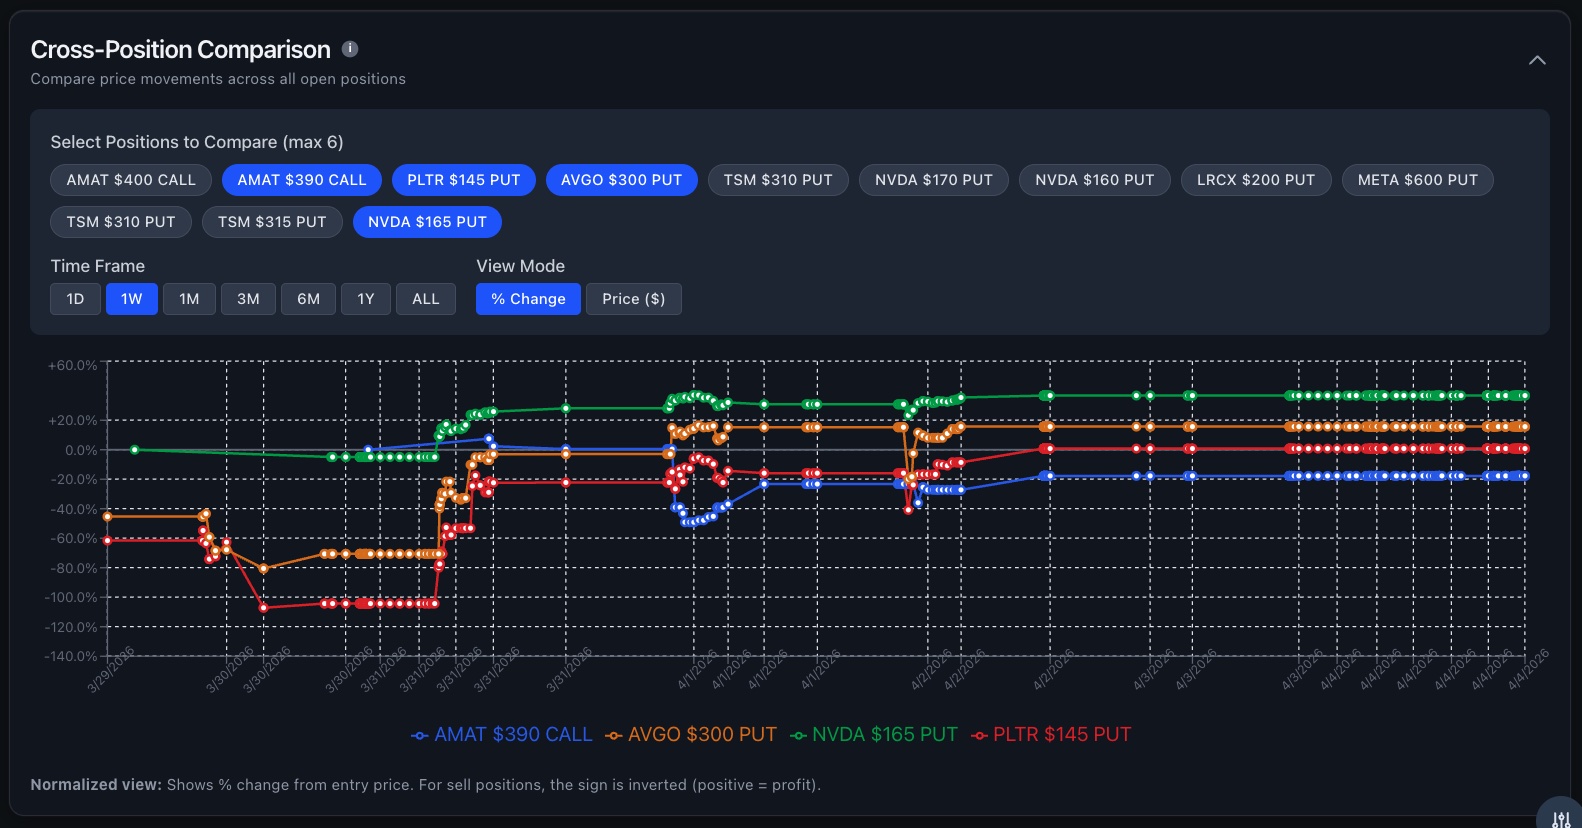Viewport: 1582px width, 828px height.
Task: Select the LRCX $200 PUT position chip
Action: (1256, 180)
